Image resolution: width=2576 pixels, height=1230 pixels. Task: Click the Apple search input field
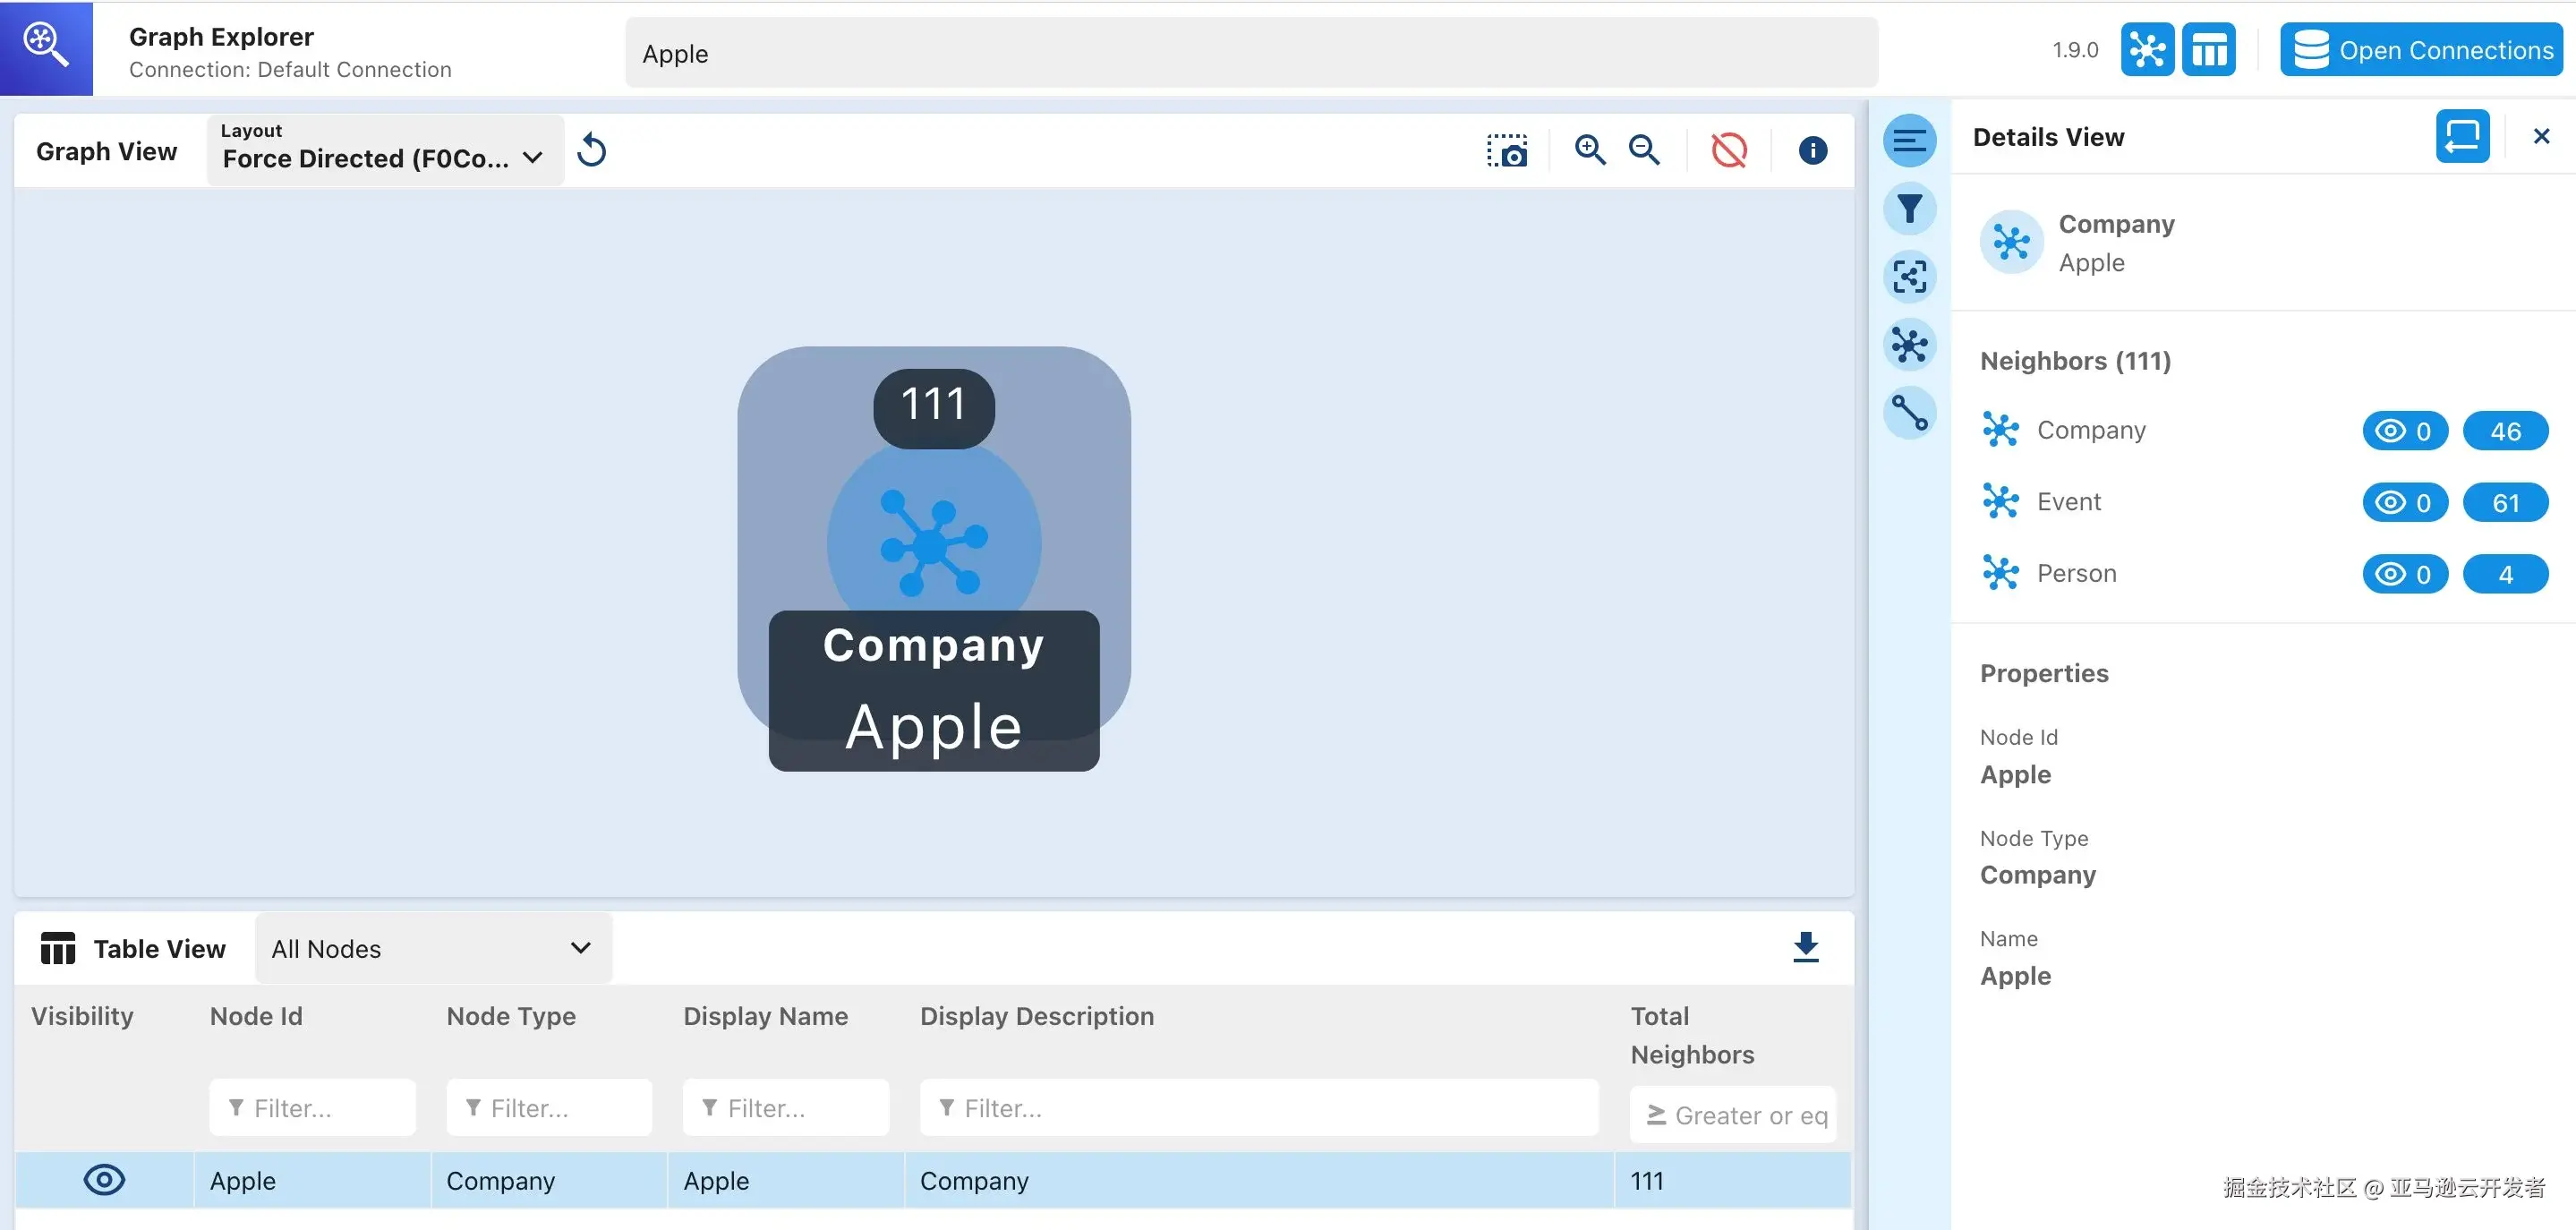(x=1250, y=54)
